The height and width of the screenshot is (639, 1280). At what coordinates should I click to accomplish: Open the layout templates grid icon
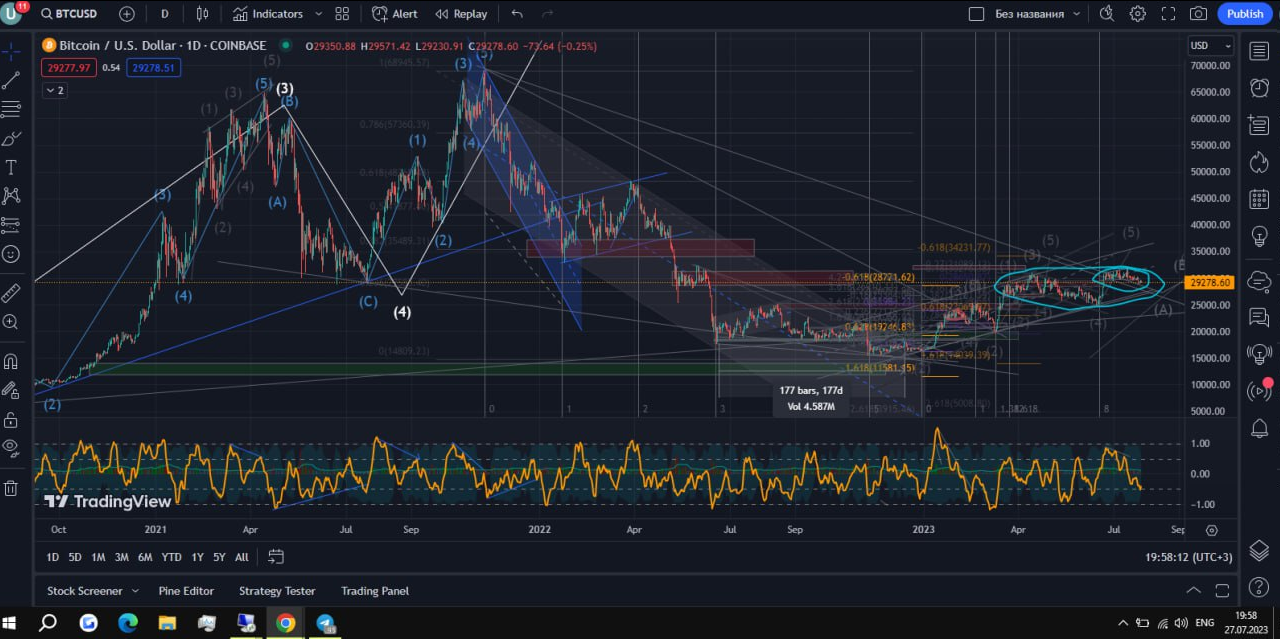[342, 14]
